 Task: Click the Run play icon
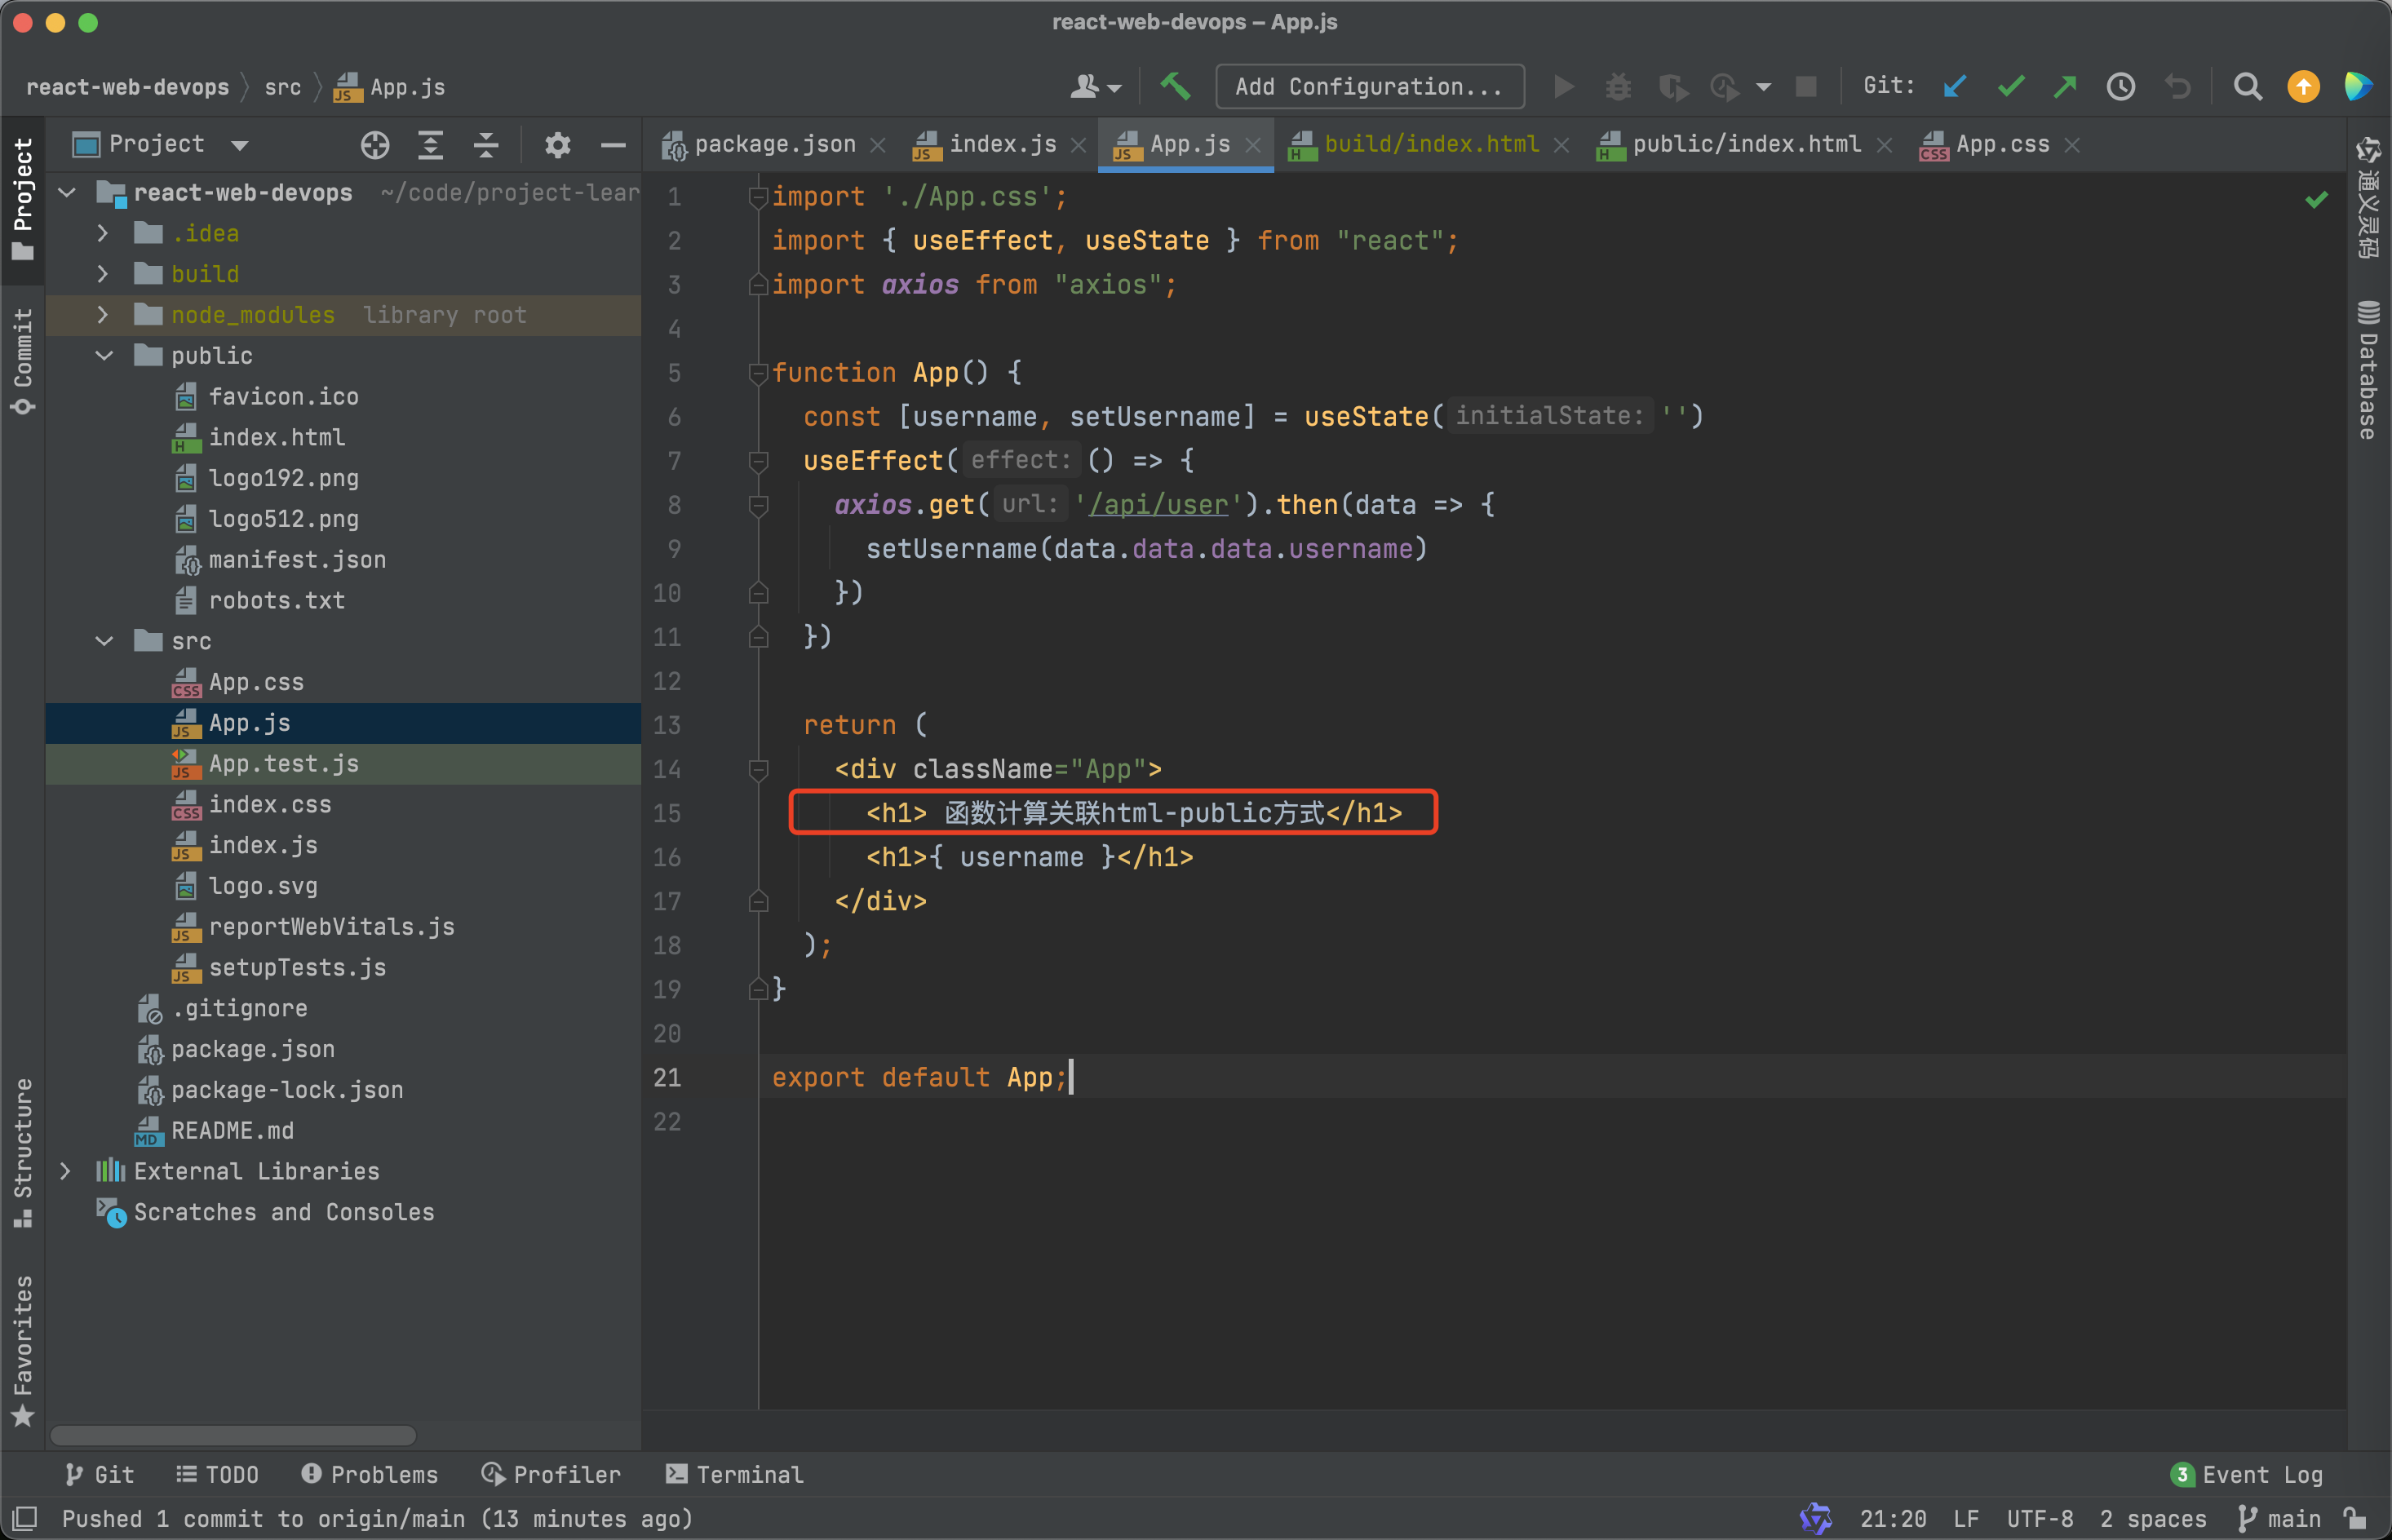1564,87
